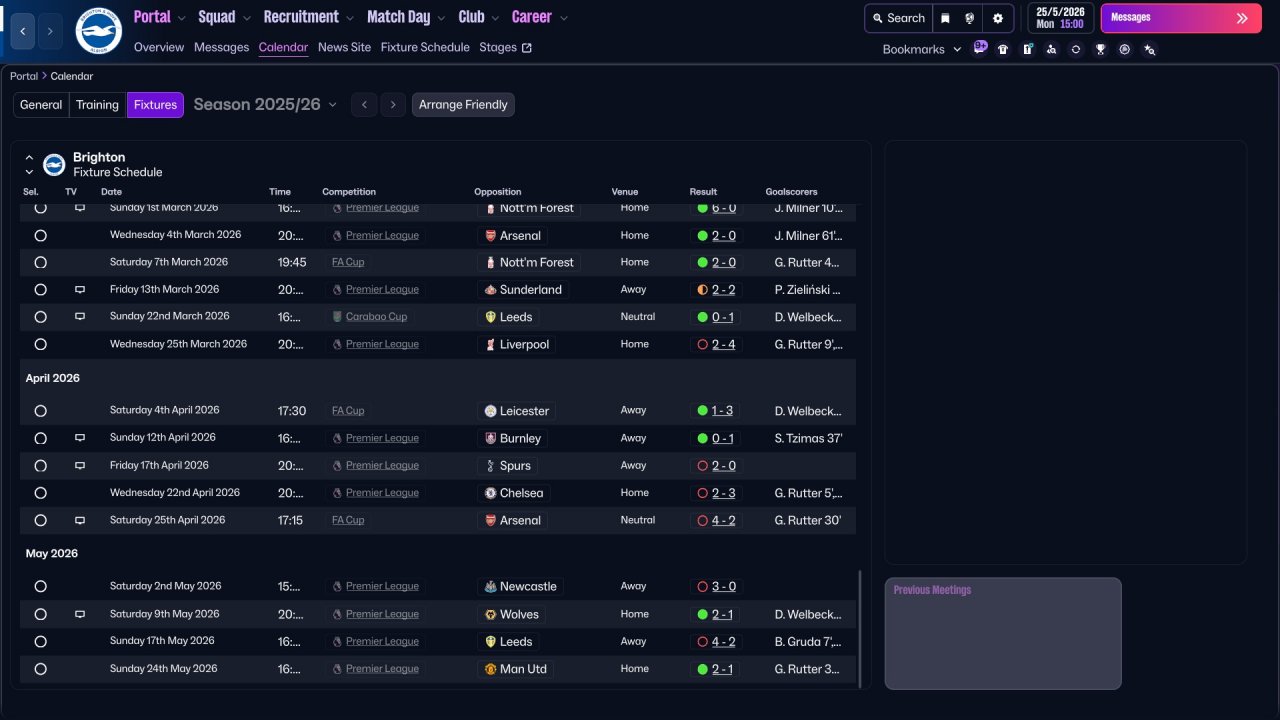The image size is (1280, 720).
Task: Select the Fixtures calendar tab
Action: 155,105
